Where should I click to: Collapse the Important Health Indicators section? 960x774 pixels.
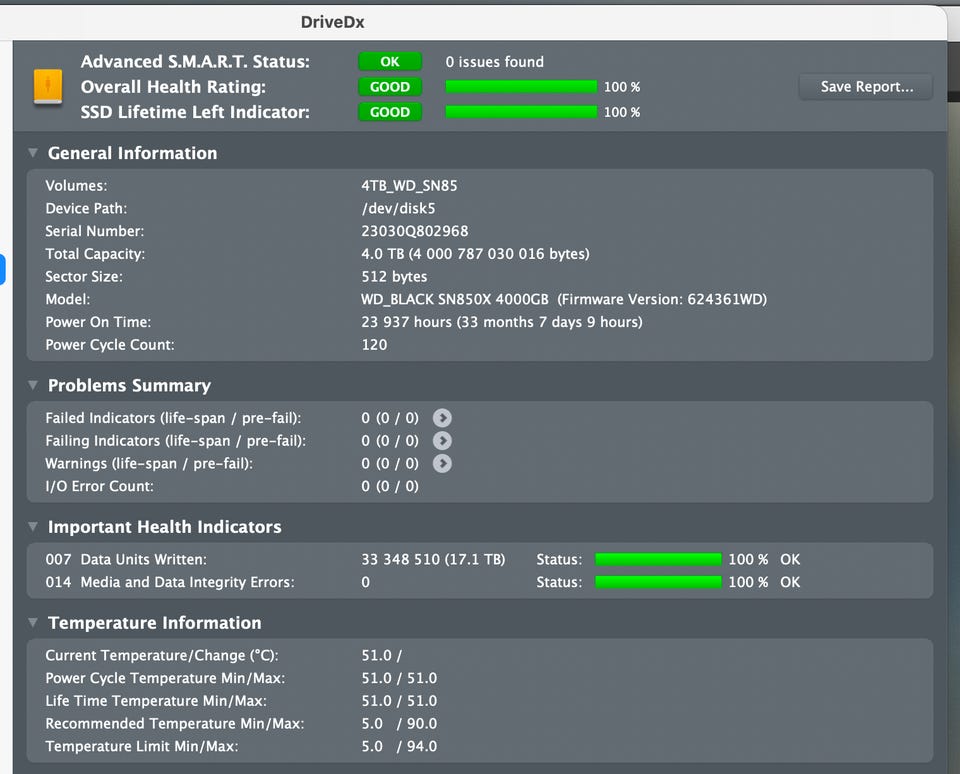33,526
